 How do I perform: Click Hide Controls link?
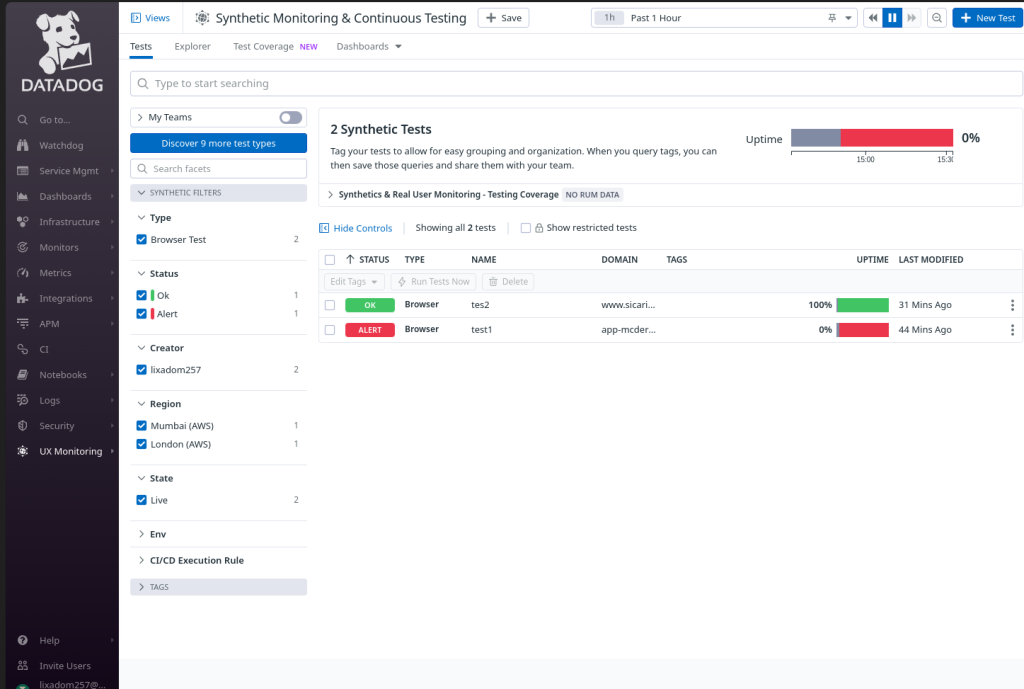(356, 228)
